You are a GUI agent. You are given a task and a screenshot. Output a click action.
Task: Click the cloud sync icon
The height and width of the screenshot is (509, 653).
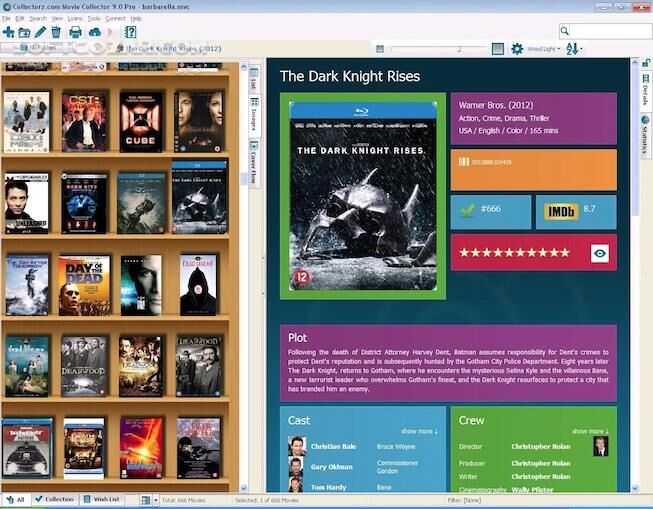[x=95, y=32]
